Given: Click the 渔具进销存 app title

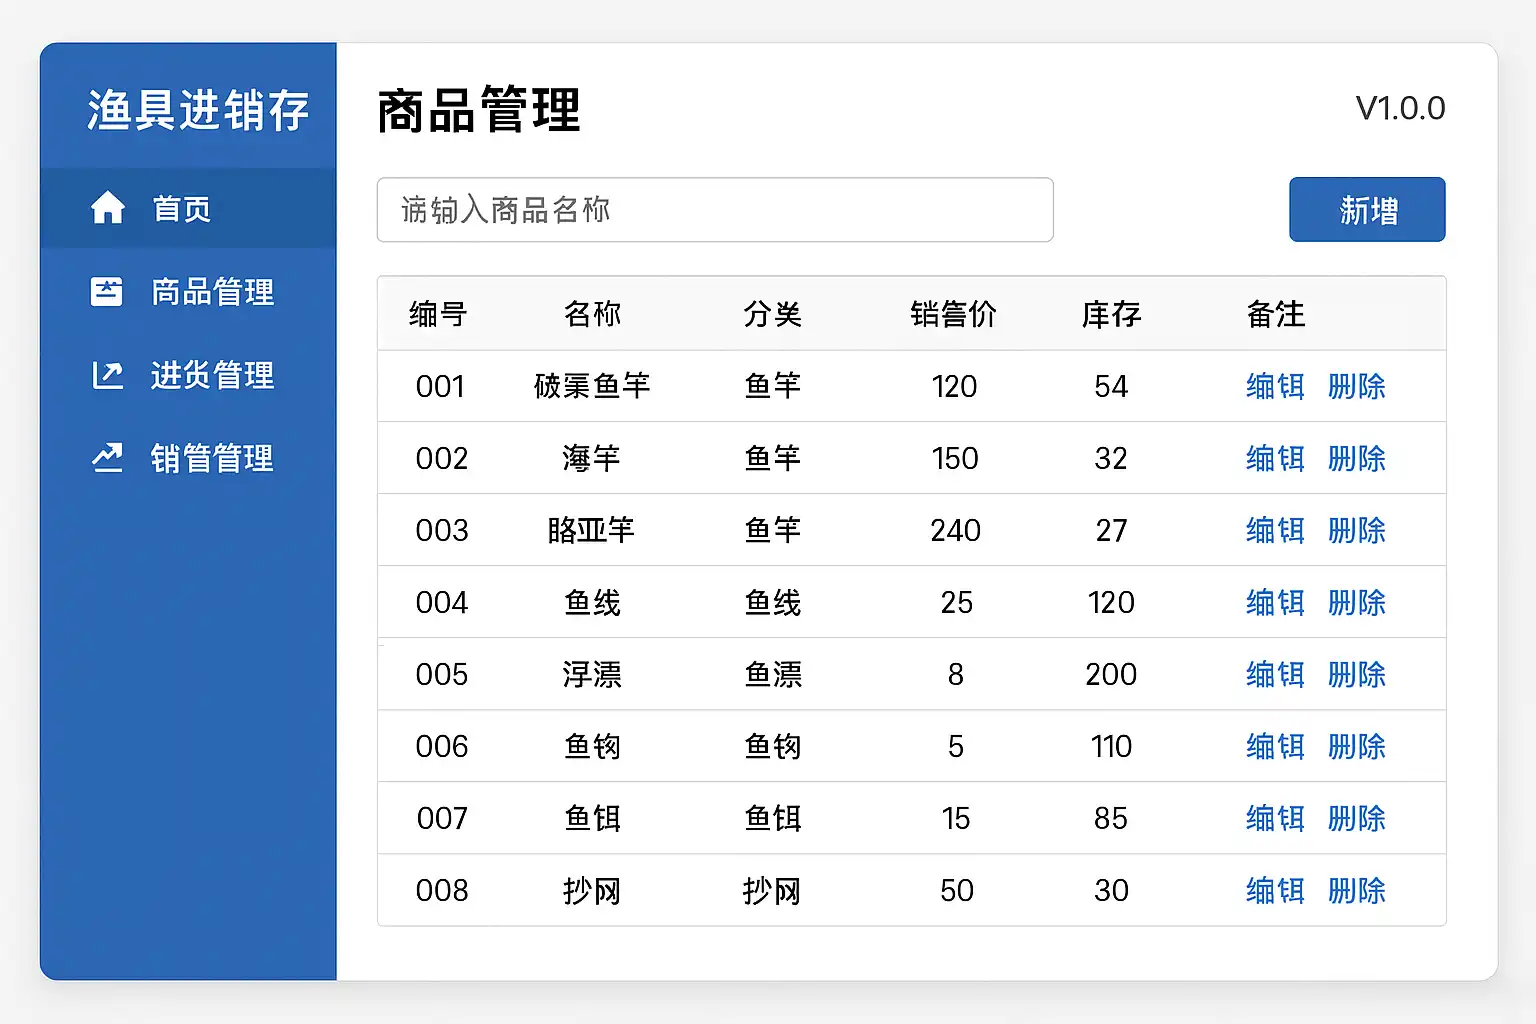Looking at the screenshot, I should click(x=197, y=110).
